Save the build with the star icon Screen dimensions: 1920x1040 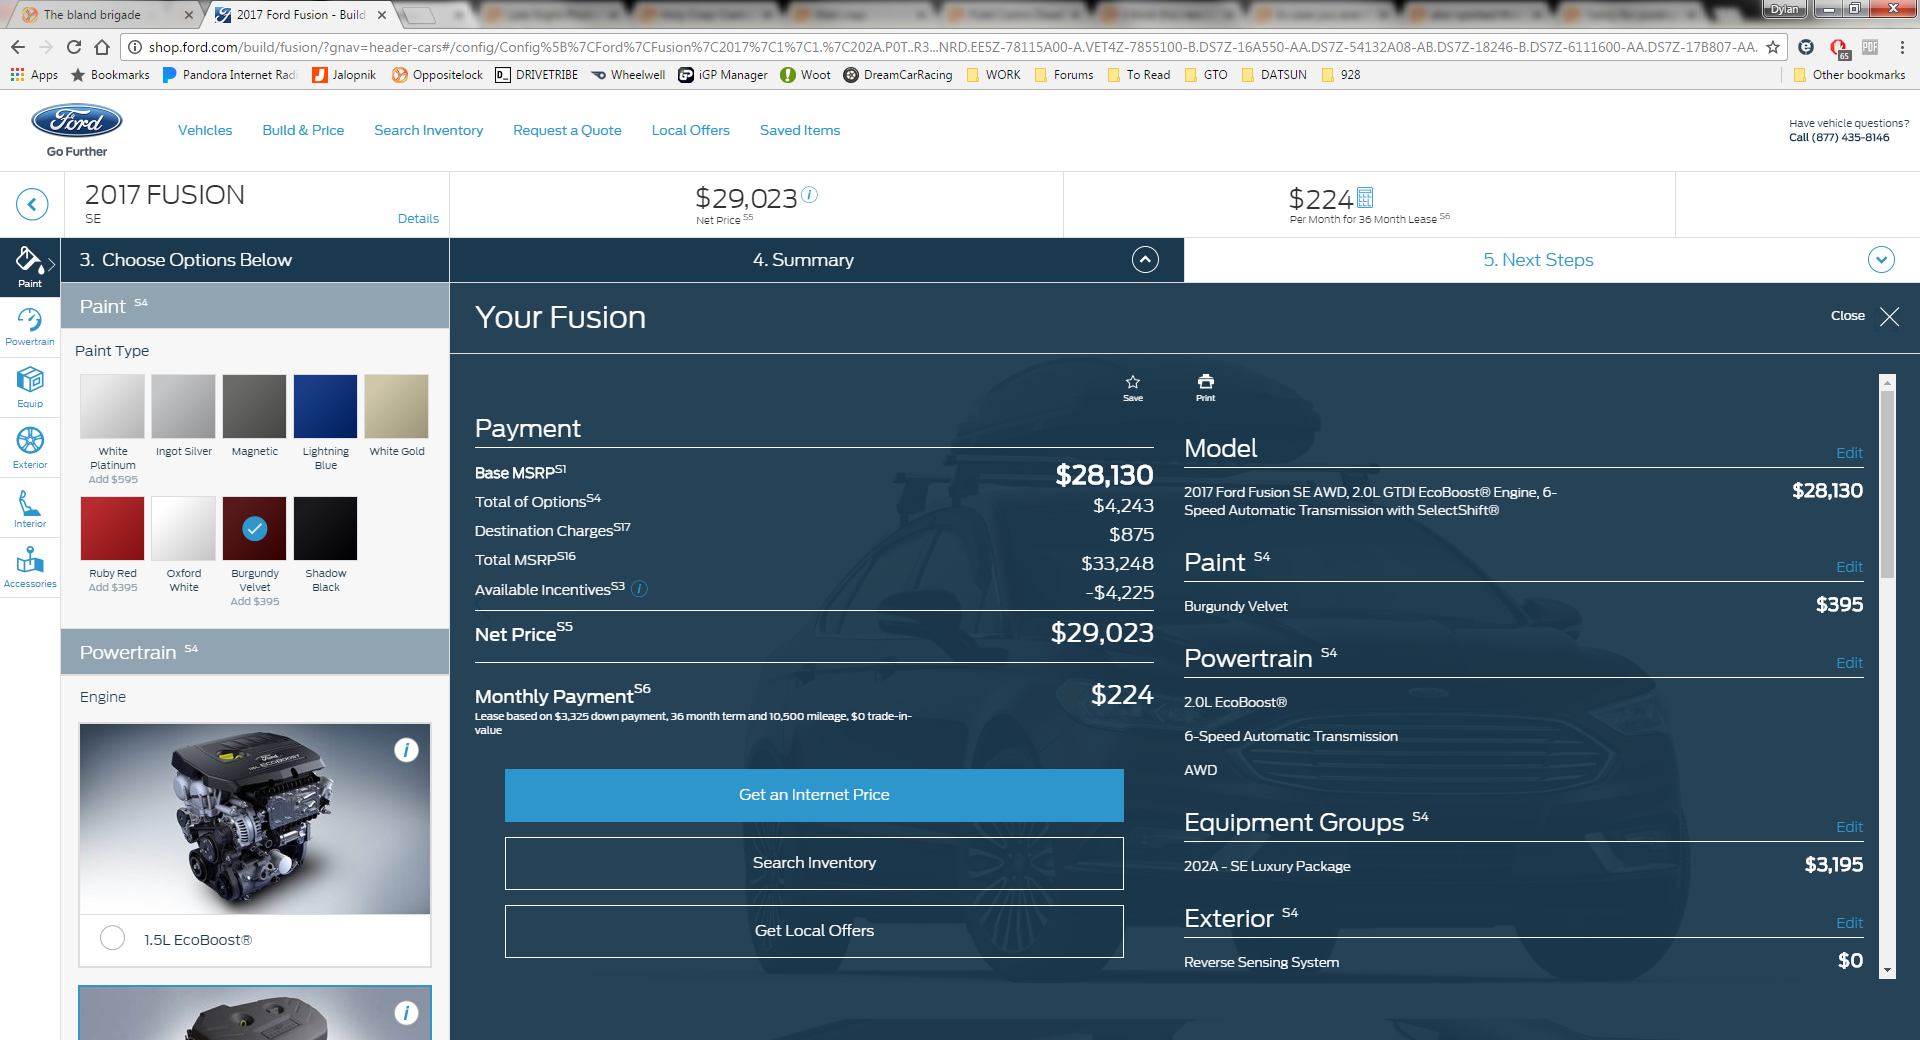click(x=1133, y=388)
